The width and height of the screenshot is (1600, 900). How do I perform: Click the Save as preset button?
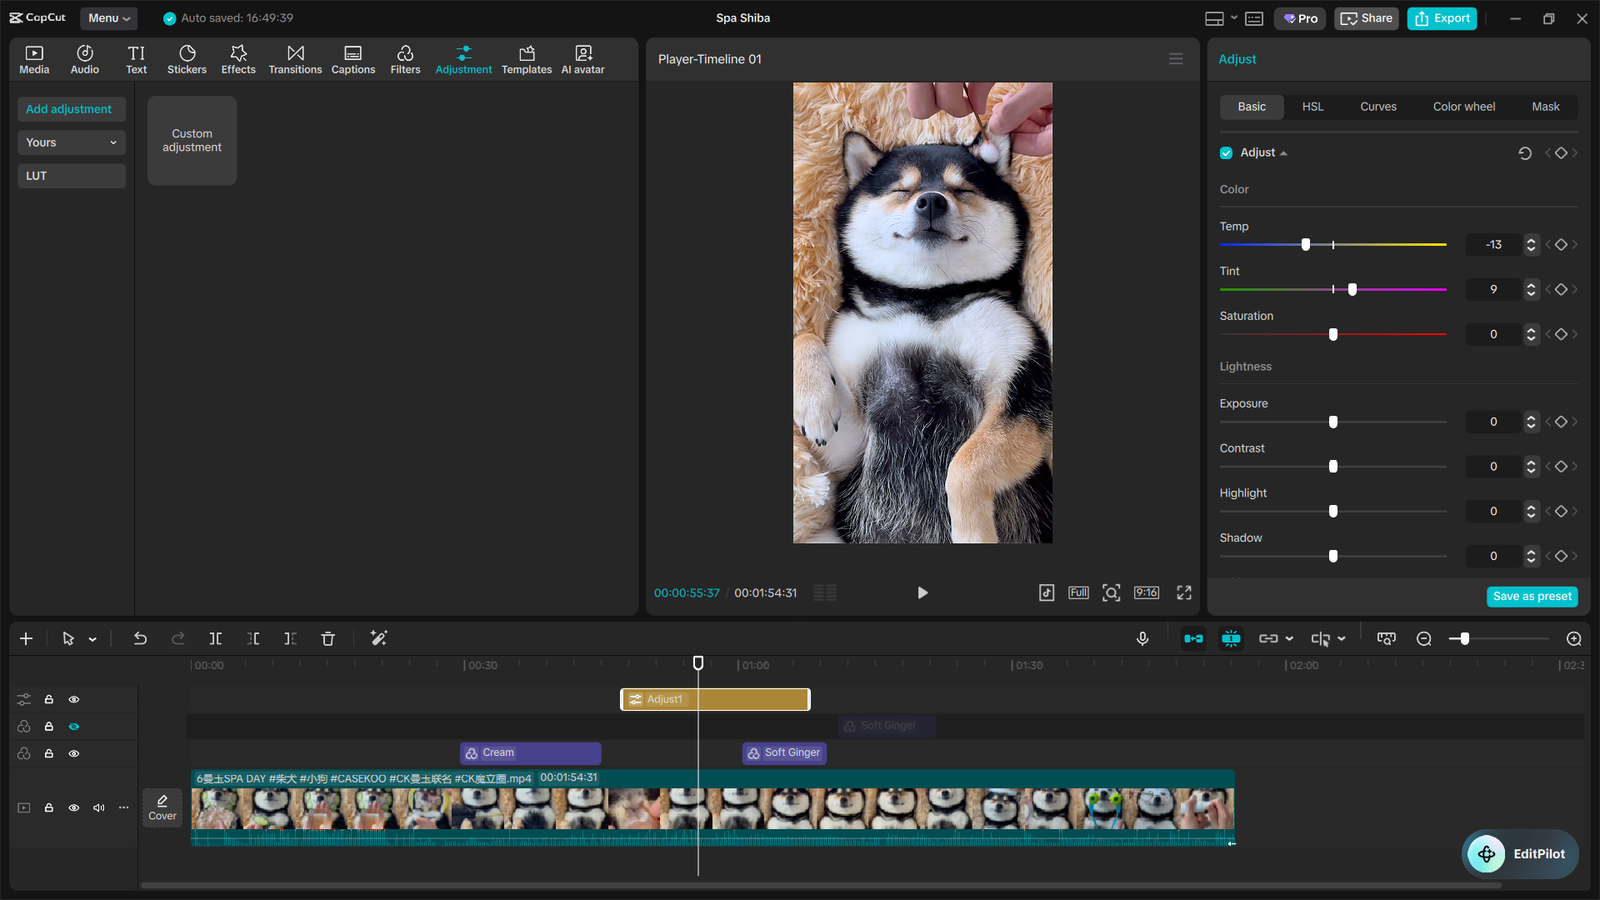[1532, 596]
